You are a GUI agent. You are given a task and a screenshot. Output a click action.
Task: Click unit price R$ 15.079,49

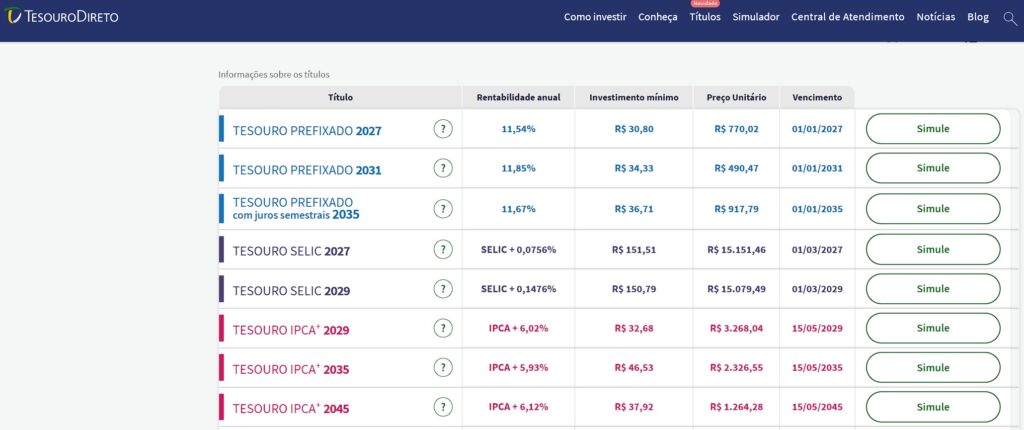[x=736, y=289]
